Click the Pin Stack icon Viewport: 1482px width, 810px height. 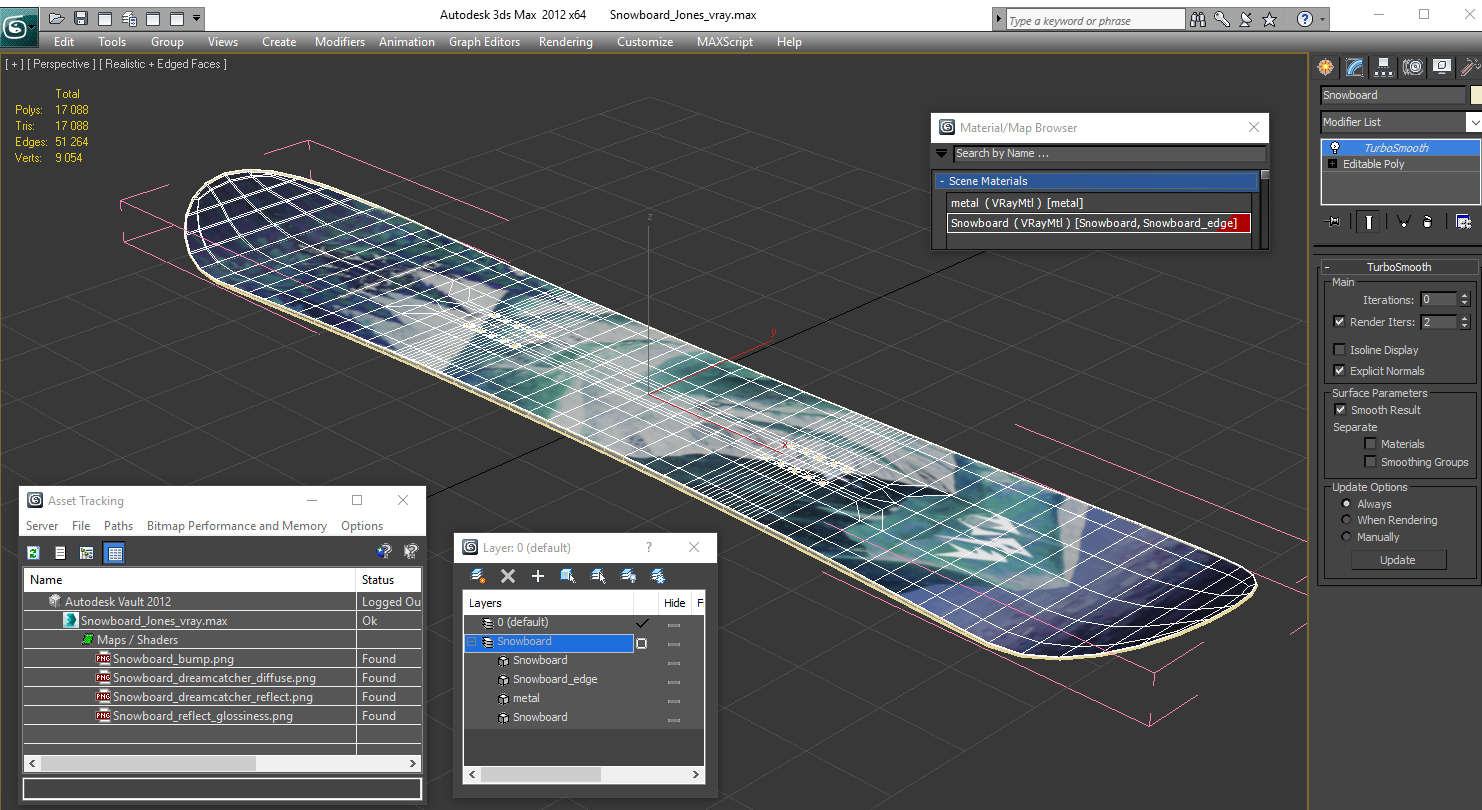click(1332, 222)
